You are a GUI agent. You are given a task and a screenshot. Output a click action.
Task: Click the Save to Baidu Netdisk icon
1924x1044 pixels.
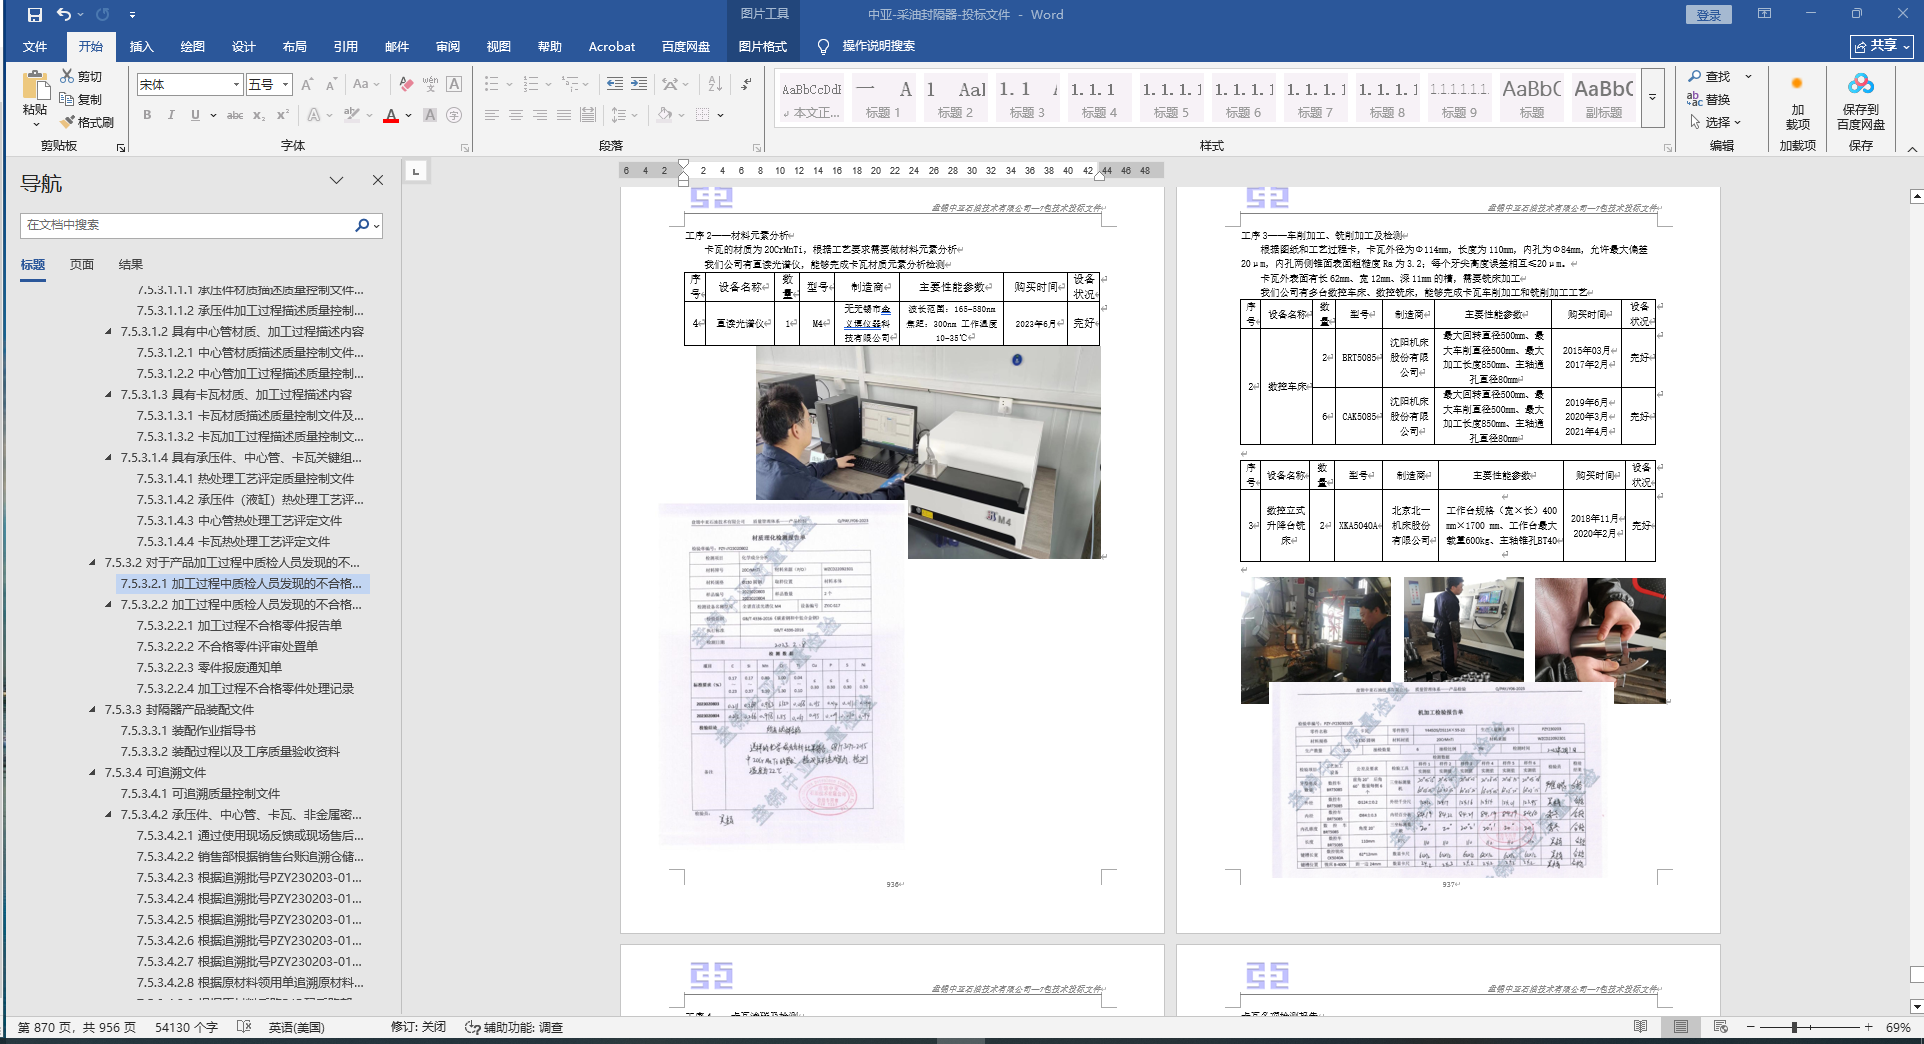point(1860,85)
